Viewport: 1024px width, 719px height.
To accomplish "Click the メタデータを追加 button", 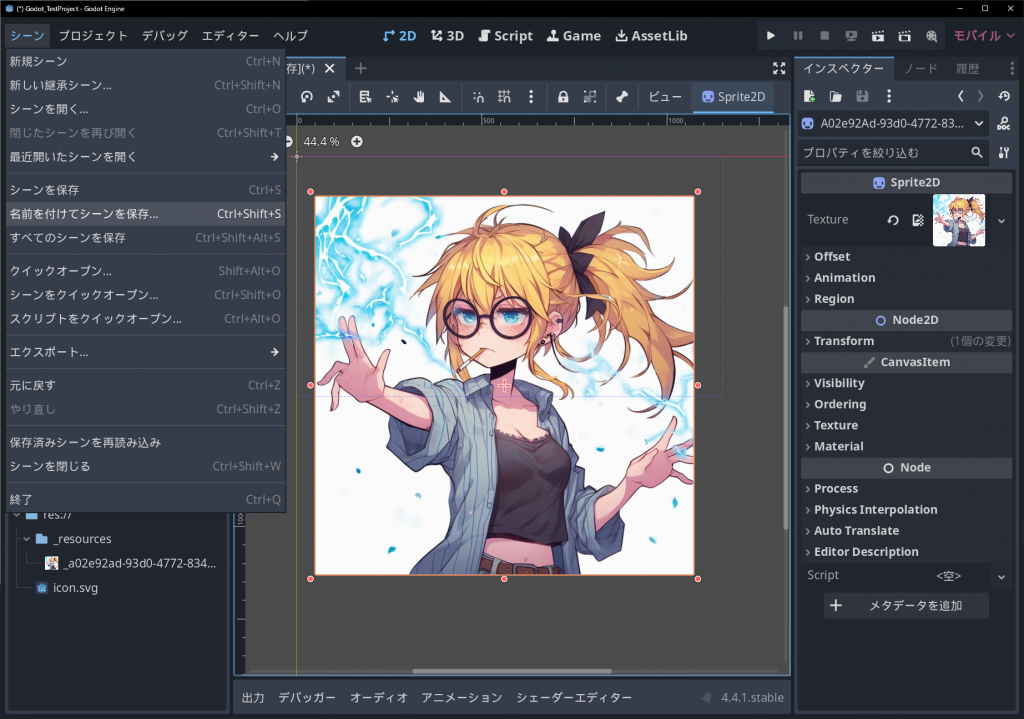I will pyautogui.click(x=906, y=606).
